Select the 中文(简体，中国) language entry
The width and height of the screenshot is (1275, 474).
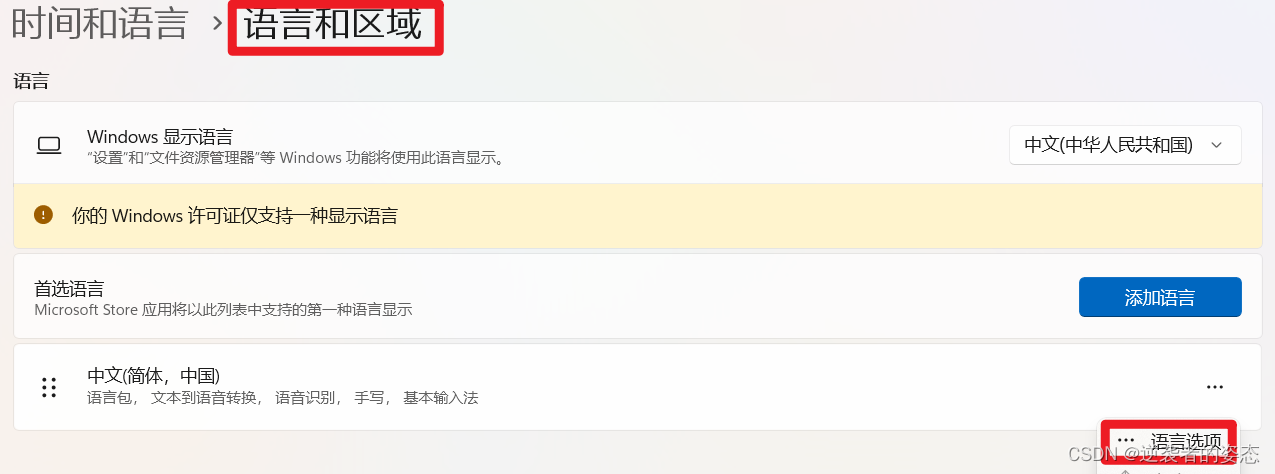(638, 387)
